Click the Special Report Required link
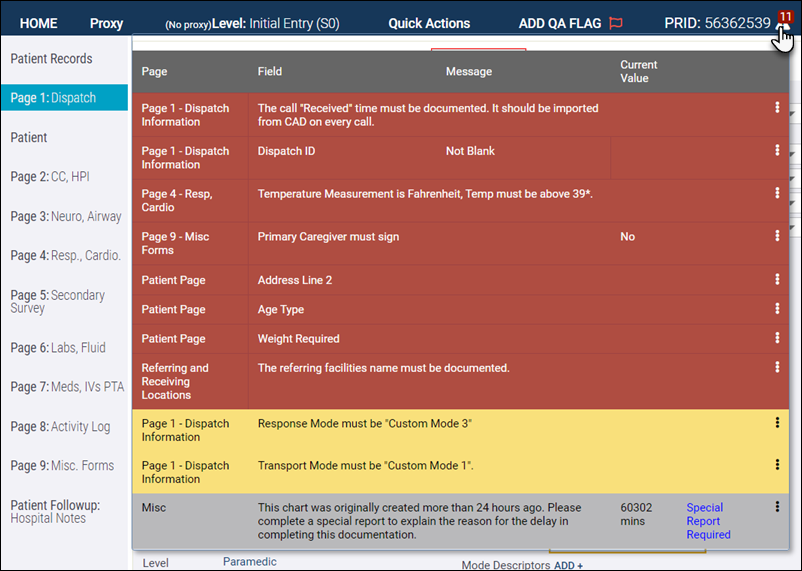 708,521
